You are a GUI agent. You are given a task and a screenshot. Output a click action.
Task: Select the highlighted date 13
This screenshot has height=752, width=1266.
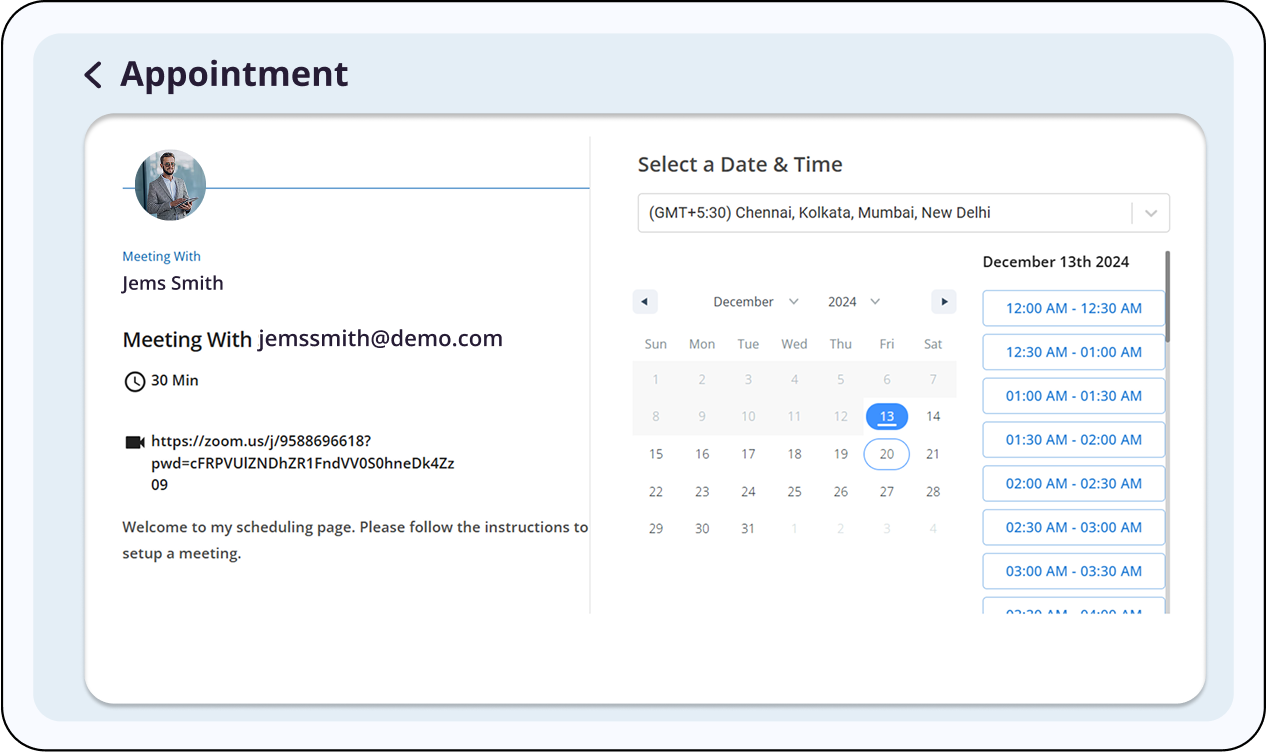886,416
